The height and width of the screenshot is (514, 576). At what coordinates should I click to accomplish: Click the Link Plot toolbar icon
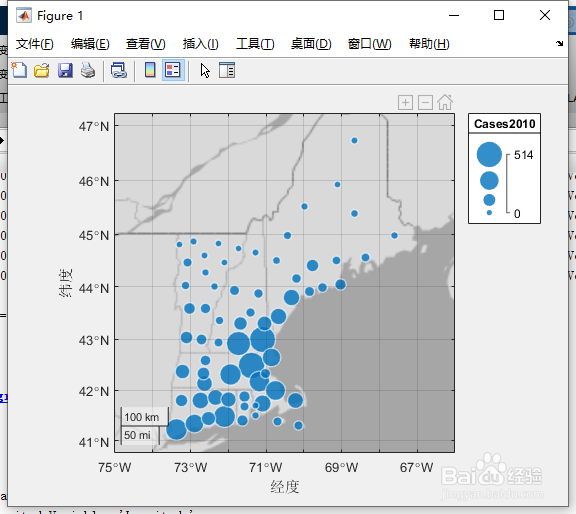pyautogui.click(x=119, y=70)
